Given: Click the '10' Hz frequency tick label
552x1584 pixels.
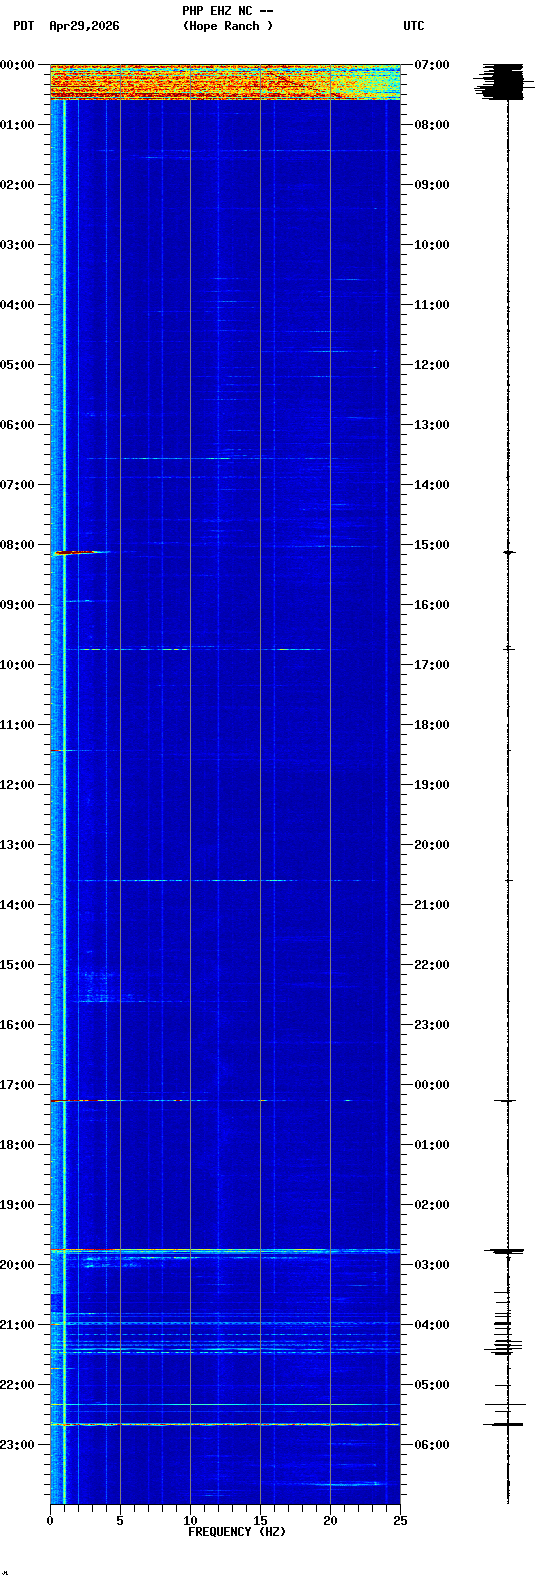Looking at the screenshot, I should (x=190, y=1521).
